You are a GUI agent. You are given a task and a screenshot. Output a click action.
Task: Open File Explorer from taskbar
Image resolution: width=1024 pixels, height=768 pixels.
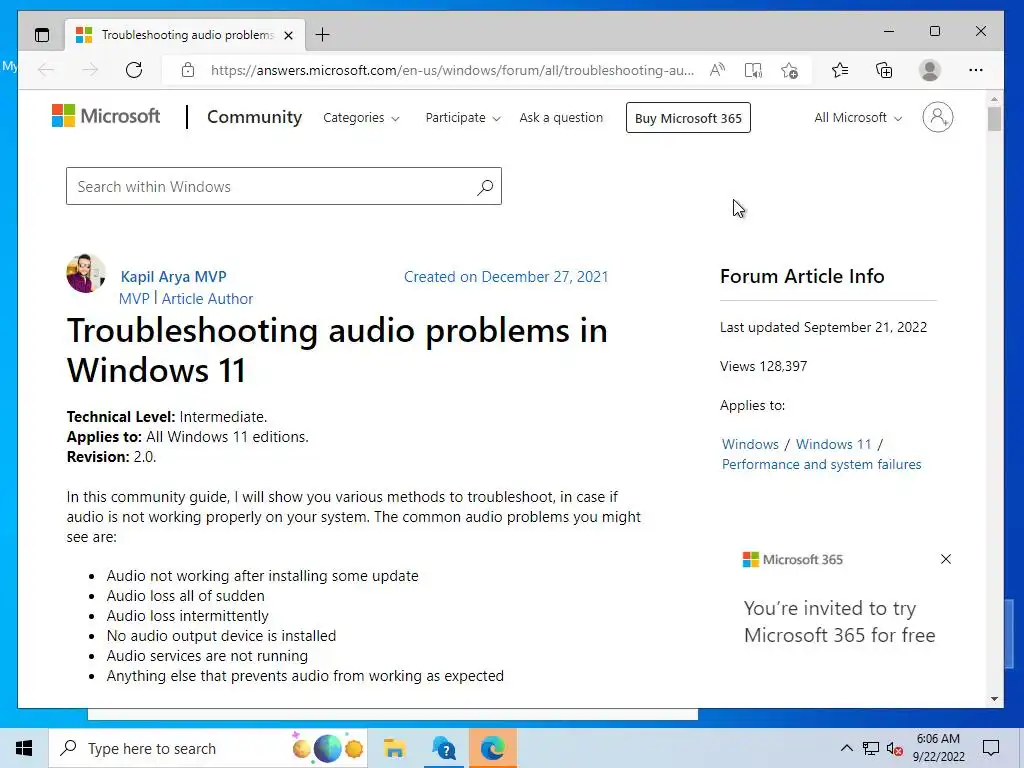click(394, 748)
